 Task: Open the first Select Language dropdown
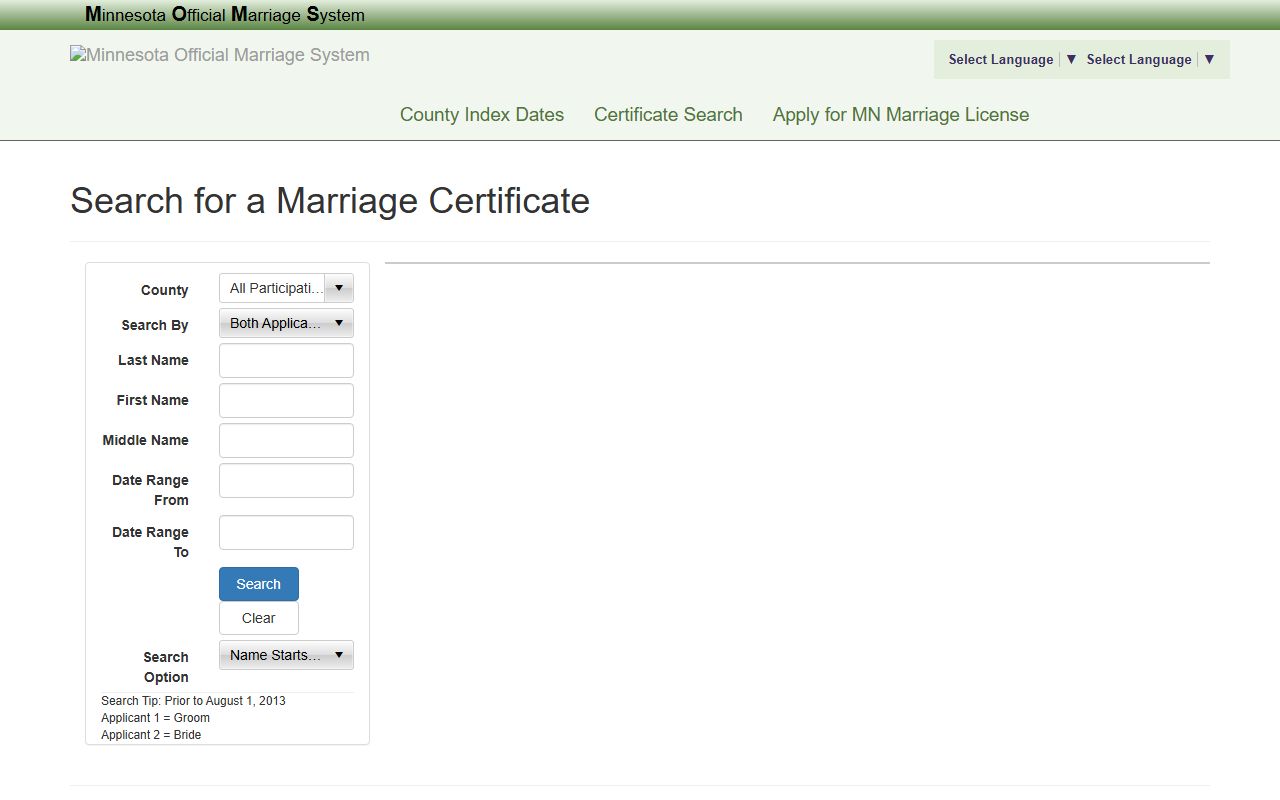pyautogui.click(x=1012, y=59)
